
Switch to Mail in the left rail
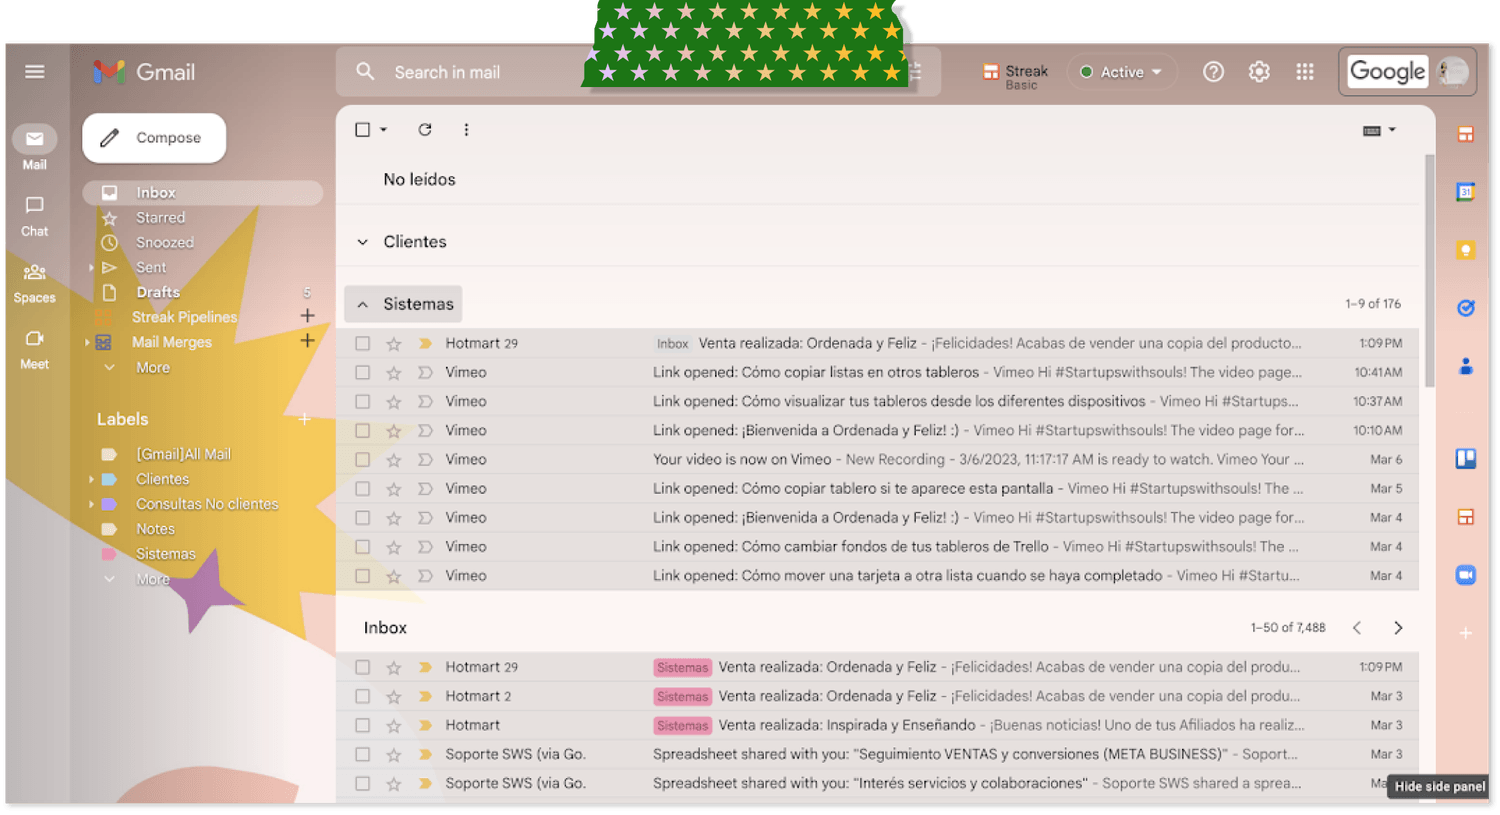(35, 148)
